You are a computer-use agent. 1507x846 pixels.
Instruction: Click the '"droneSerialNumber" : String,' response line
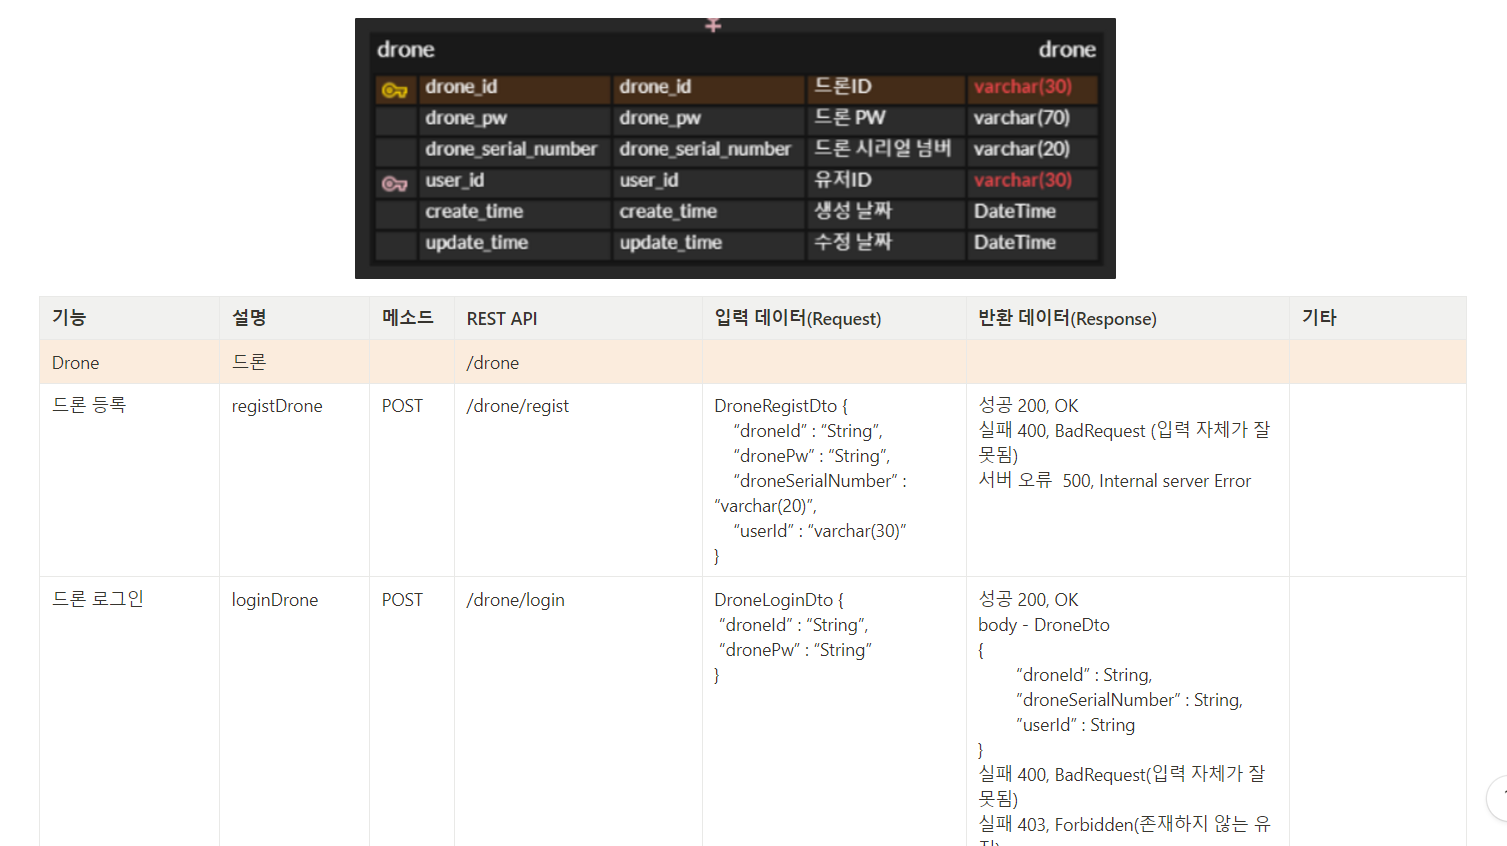[1129, 700]
